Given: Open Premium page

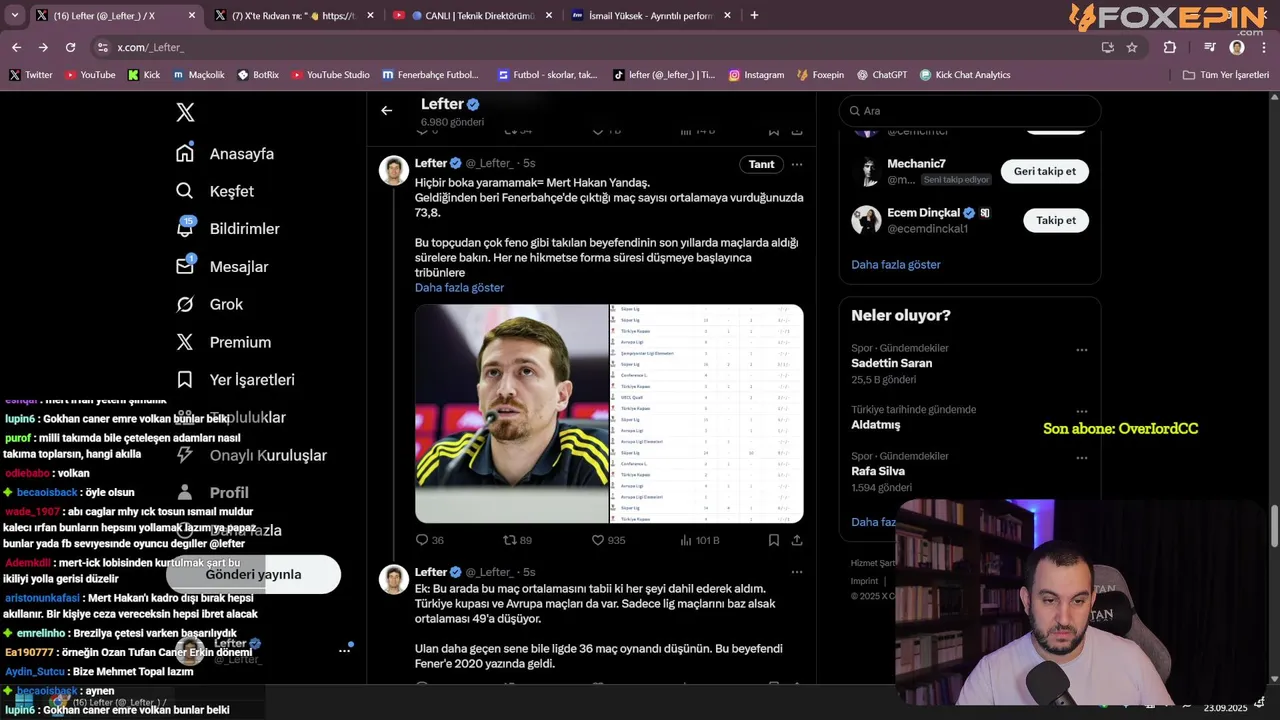Looking at the screenshot, I should 223,342.
